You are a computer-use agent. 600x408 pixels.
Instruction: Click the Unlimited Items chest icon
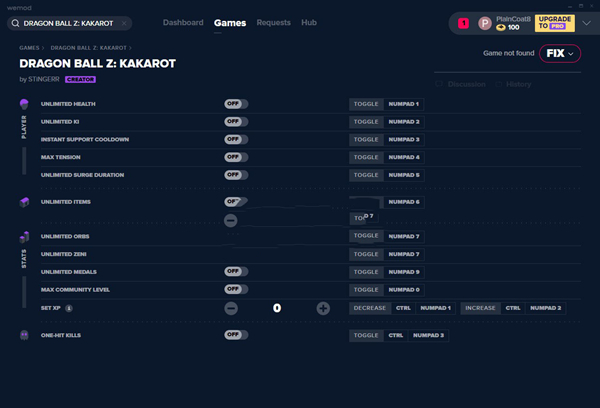coord(24,202)
